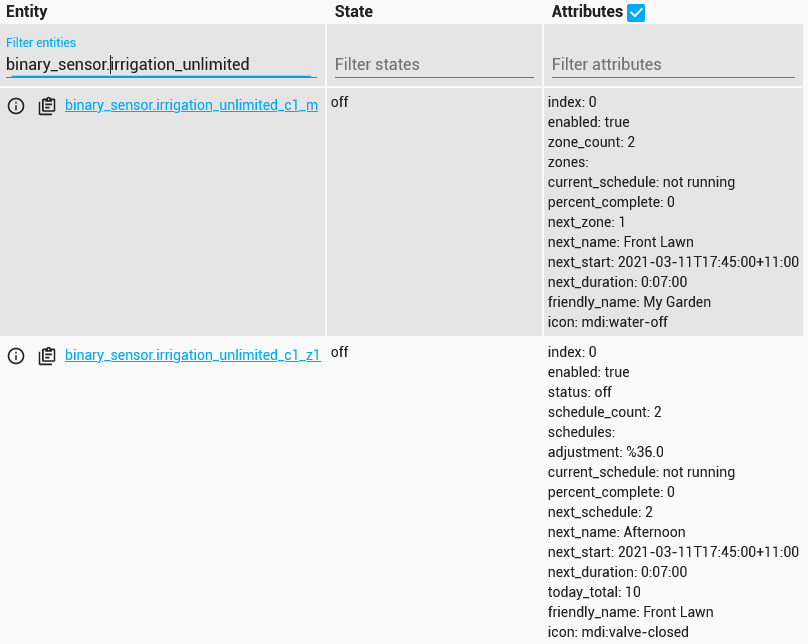Open info for irrigation_unlimited_c1_z1 entity
Viewport: 808px width, 644px height.
pos(16,355)
